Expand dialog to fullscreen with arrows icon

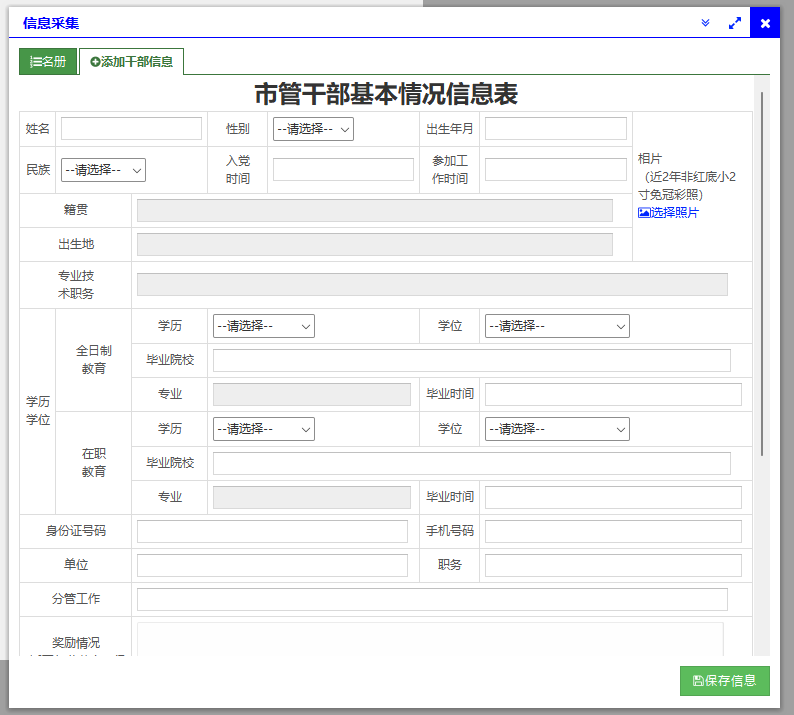point(735,23)
